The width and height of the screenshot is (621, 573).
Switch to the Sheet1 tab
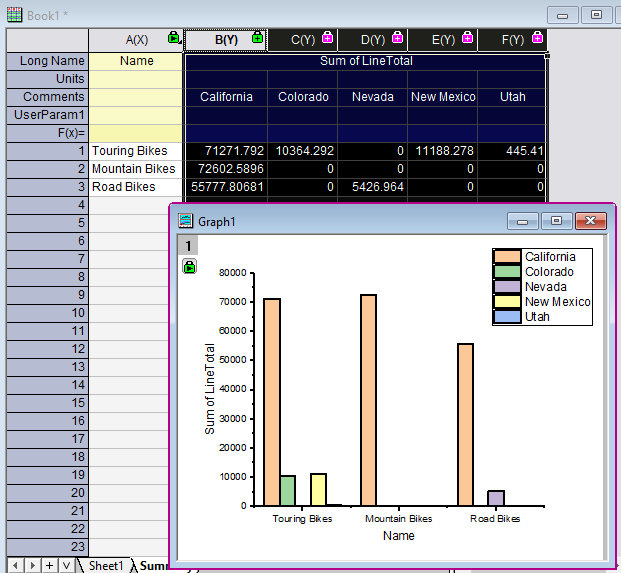tap(105, 565)
